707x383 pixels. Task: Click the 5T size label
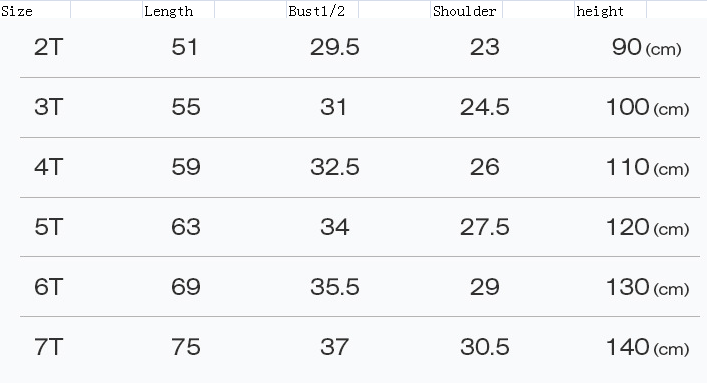point(48,227)
